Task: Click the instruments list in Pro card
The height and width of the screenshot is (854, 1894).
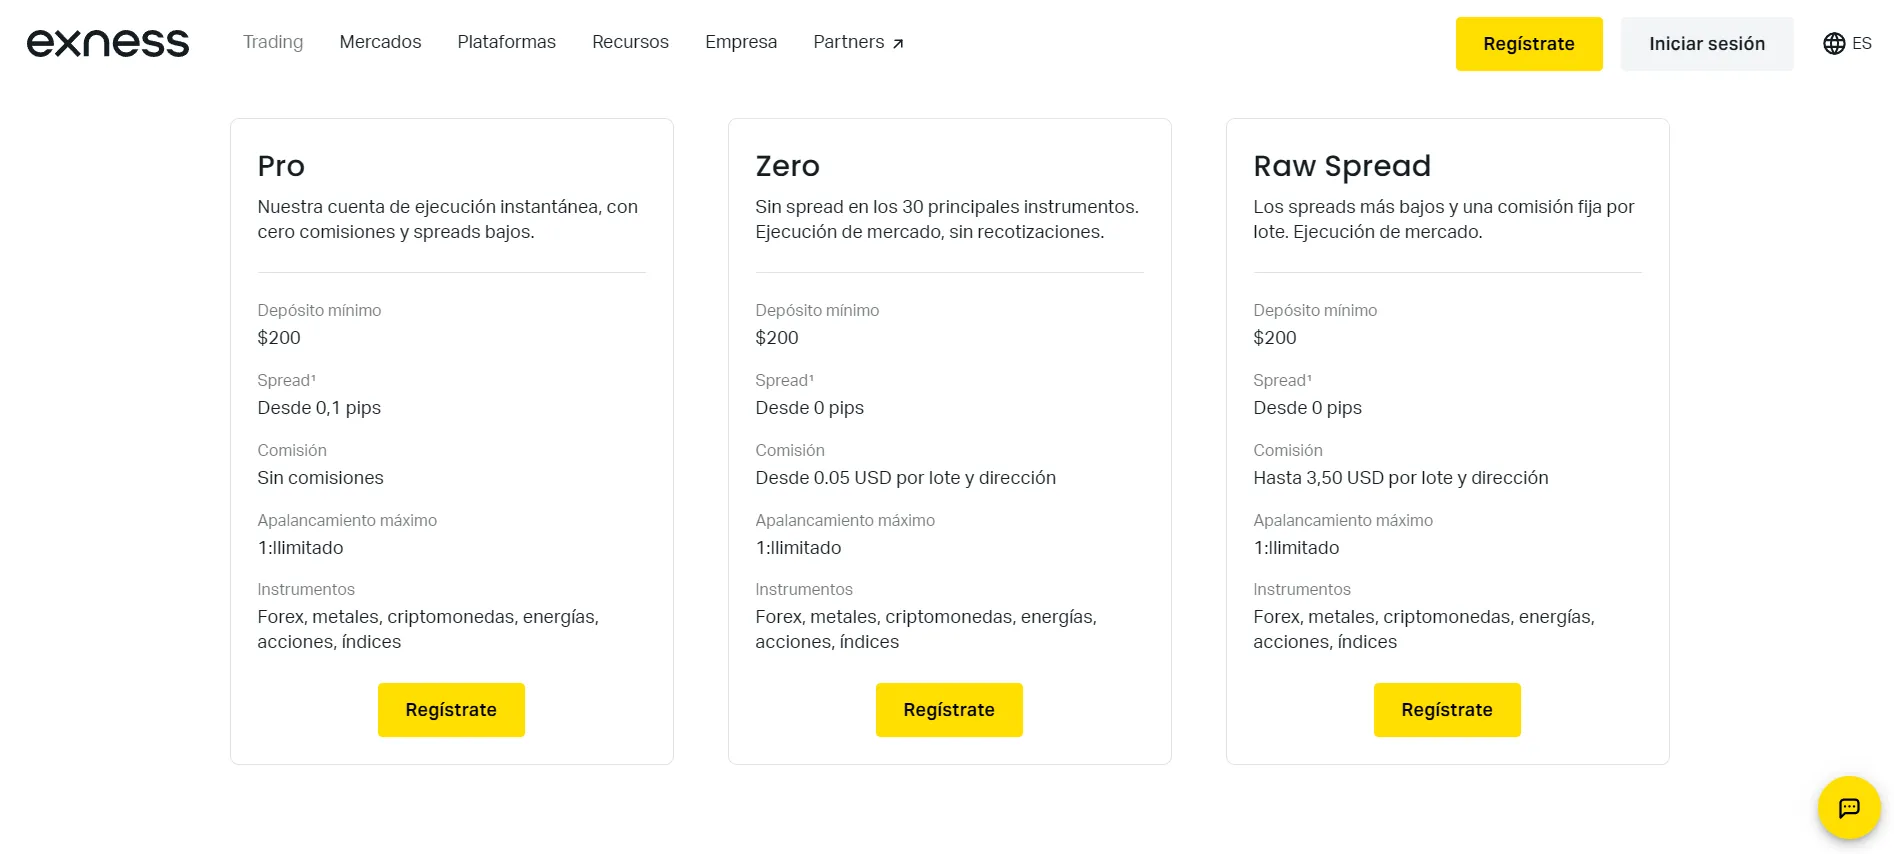Action: (x=428, y=629)
